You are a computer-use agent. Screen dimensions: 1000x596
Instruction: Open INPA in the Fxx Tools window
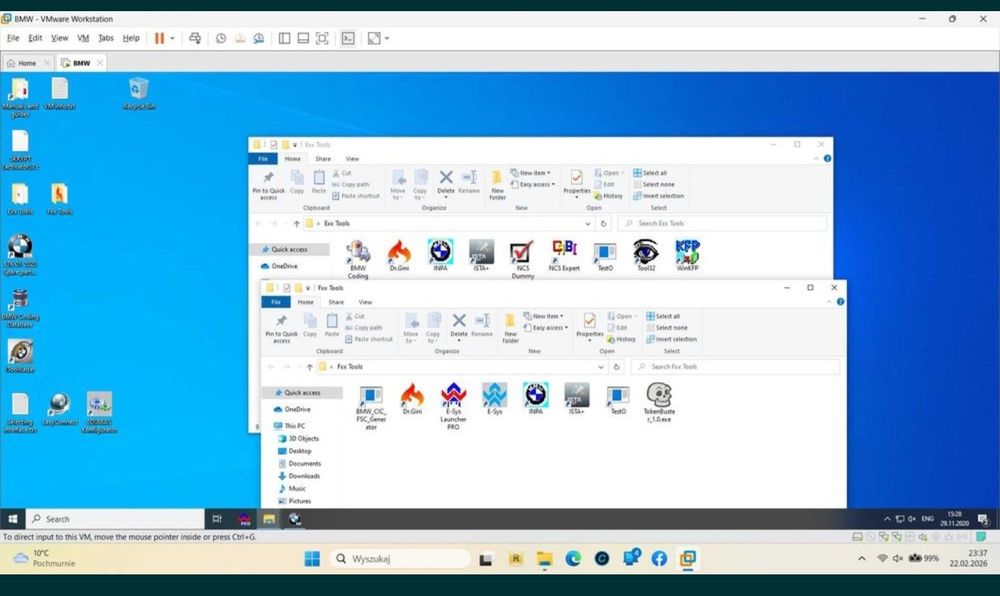(535, 399)
